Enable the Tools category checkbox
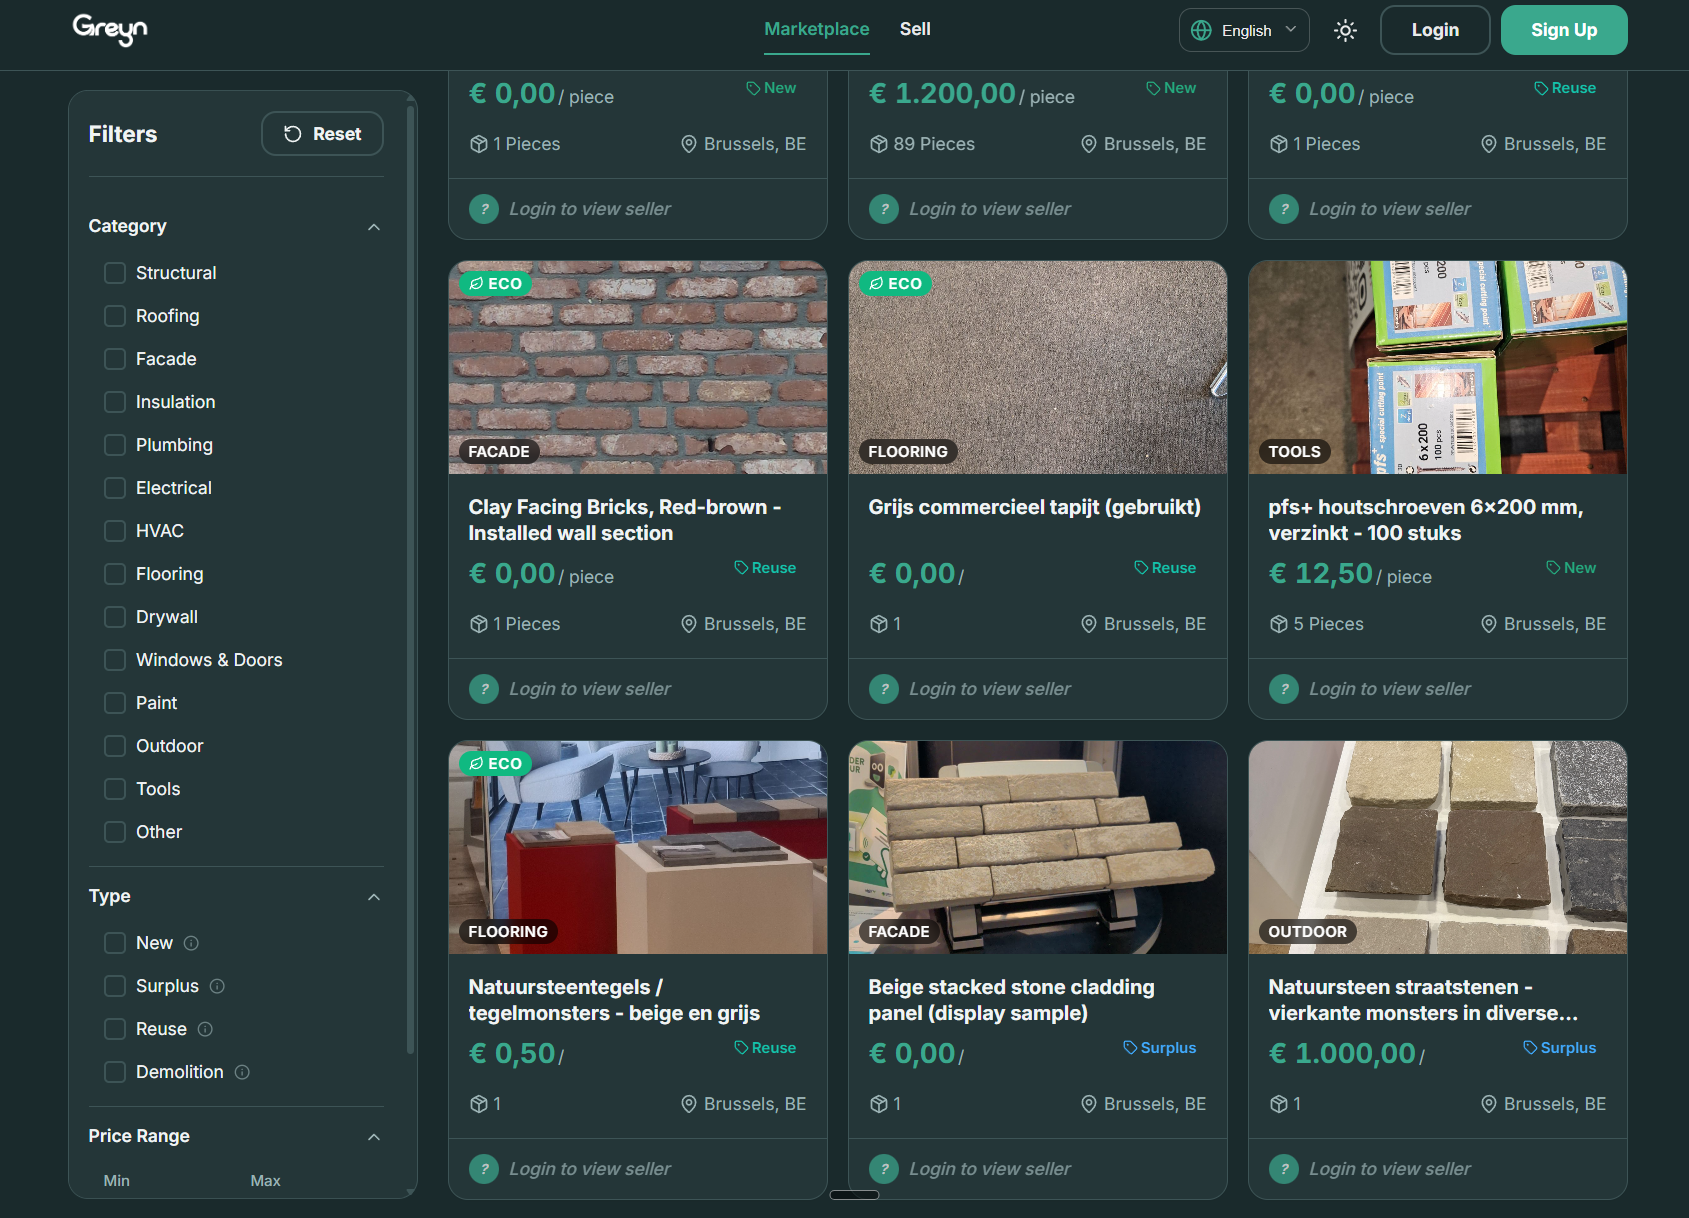The width and height of the screenshot is (1689, 1218). 115,789
